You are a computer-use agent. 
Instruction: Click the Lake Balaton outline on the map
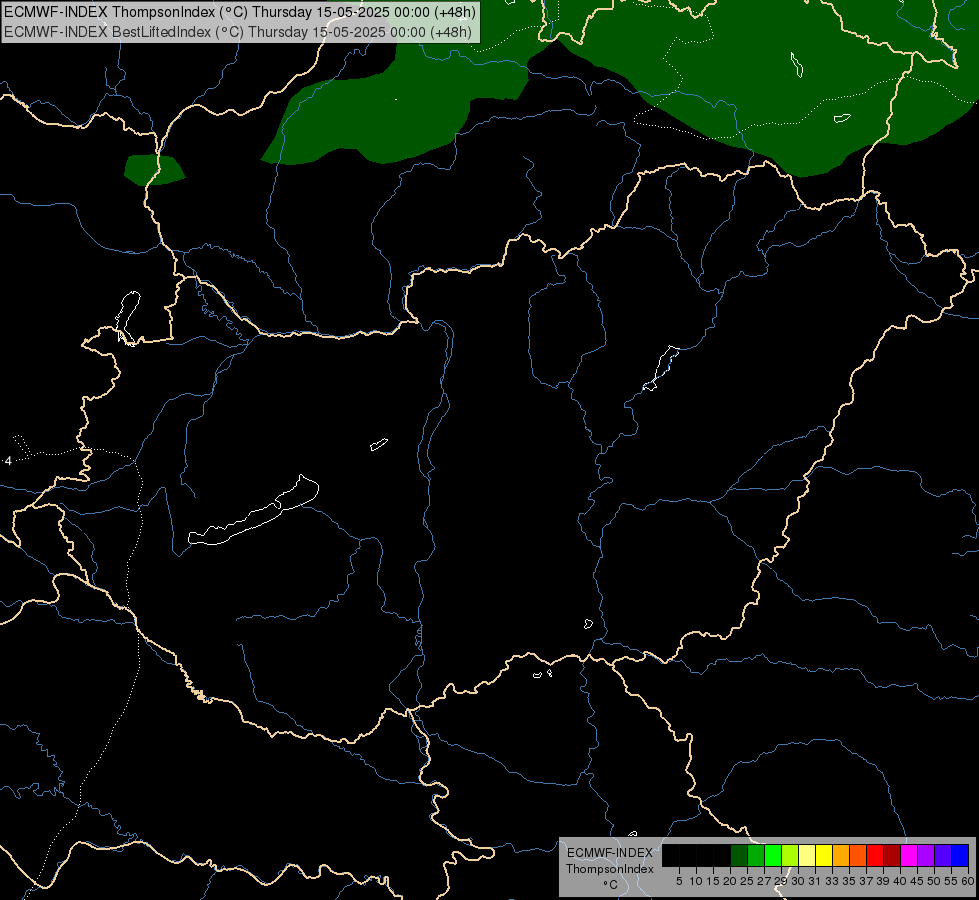tap(253, 511)
